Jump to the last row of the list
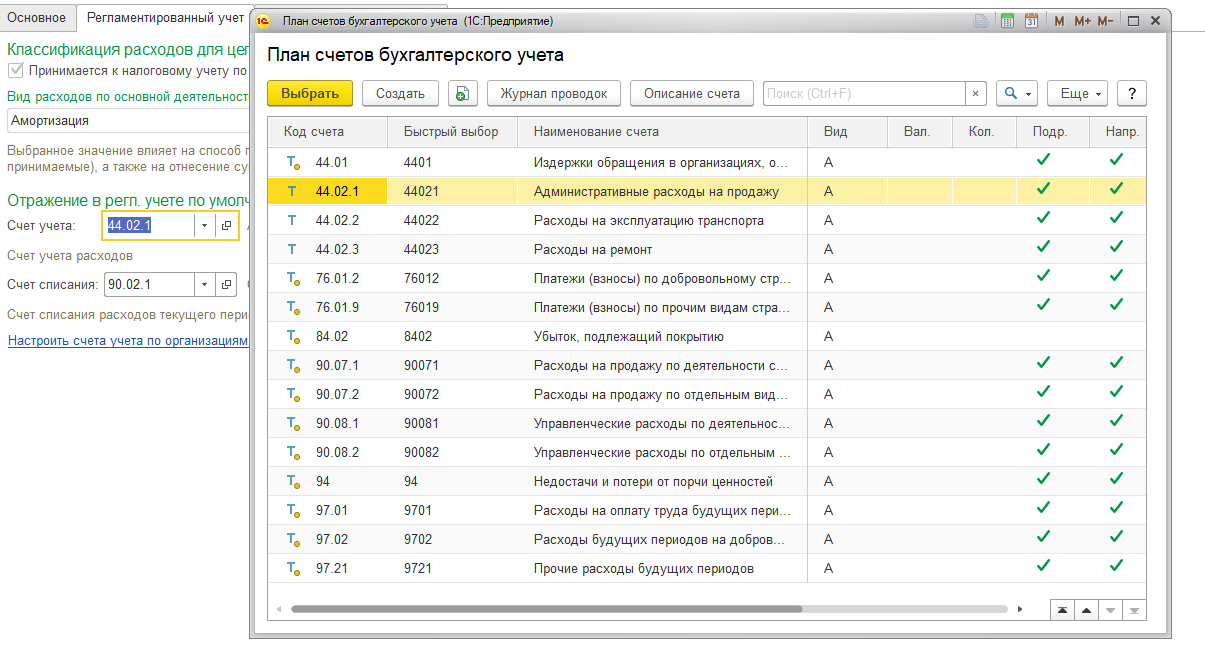The width and height of the screenshot is (1205, 648). pyautogui.click(x=1134, y=610)
